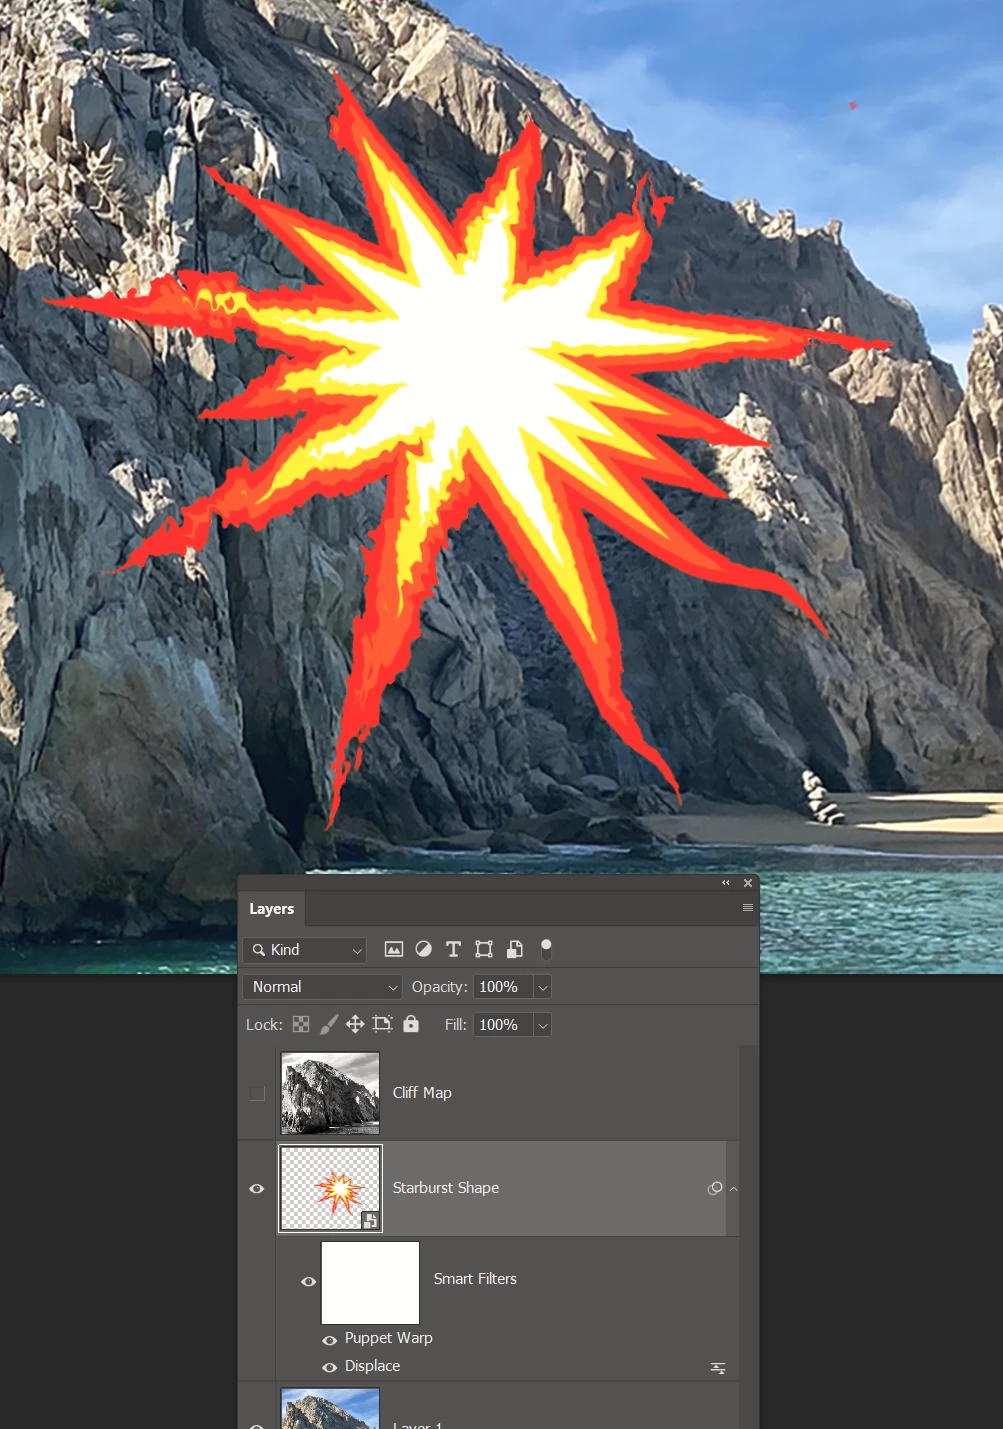Select the white Smart Filters mask thumbnail
Screen dimensions: 1003x1429
370,1283
